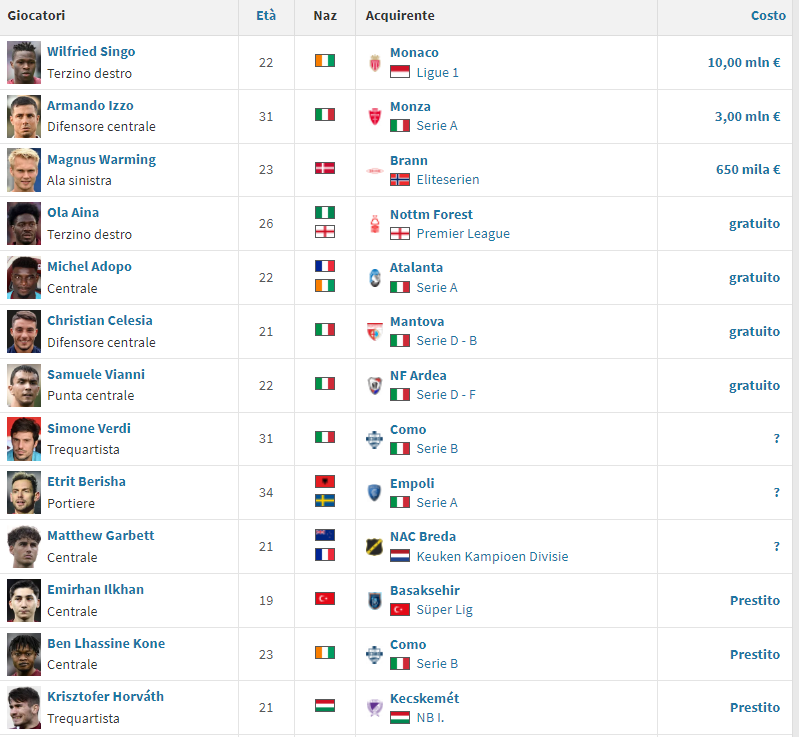Click the Atalanta club crest icon
The width and height of the screenshot is (799, 737).
tap(375, 278)
